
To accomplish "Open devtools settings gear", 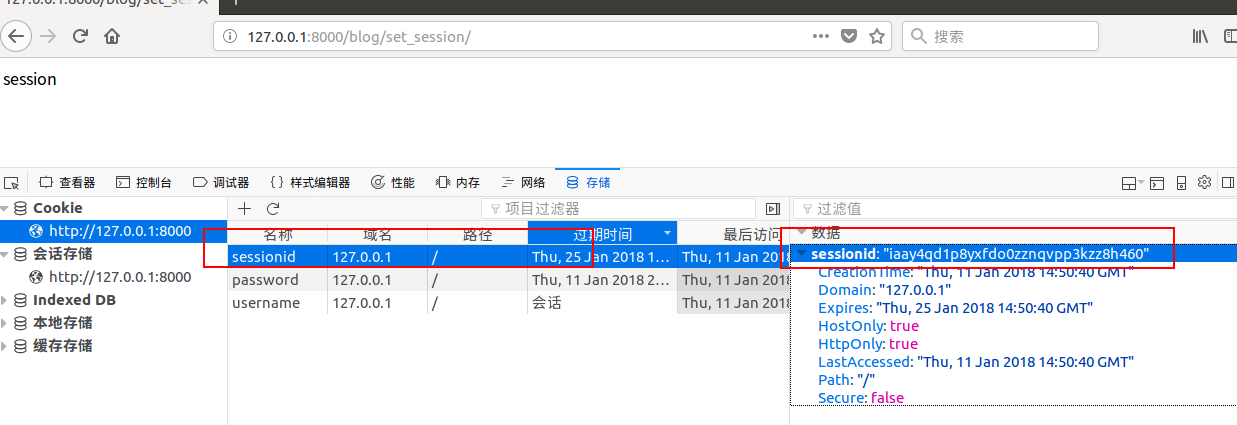I will coord(1204,183).
